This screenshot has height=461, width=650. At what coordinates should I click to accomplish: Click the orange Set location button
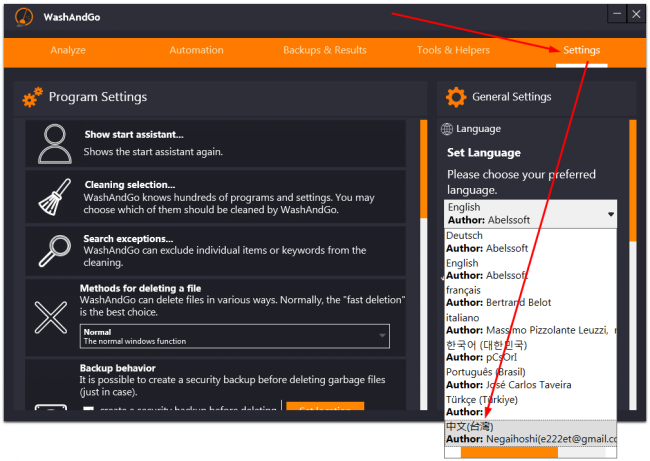pos(325,406)
